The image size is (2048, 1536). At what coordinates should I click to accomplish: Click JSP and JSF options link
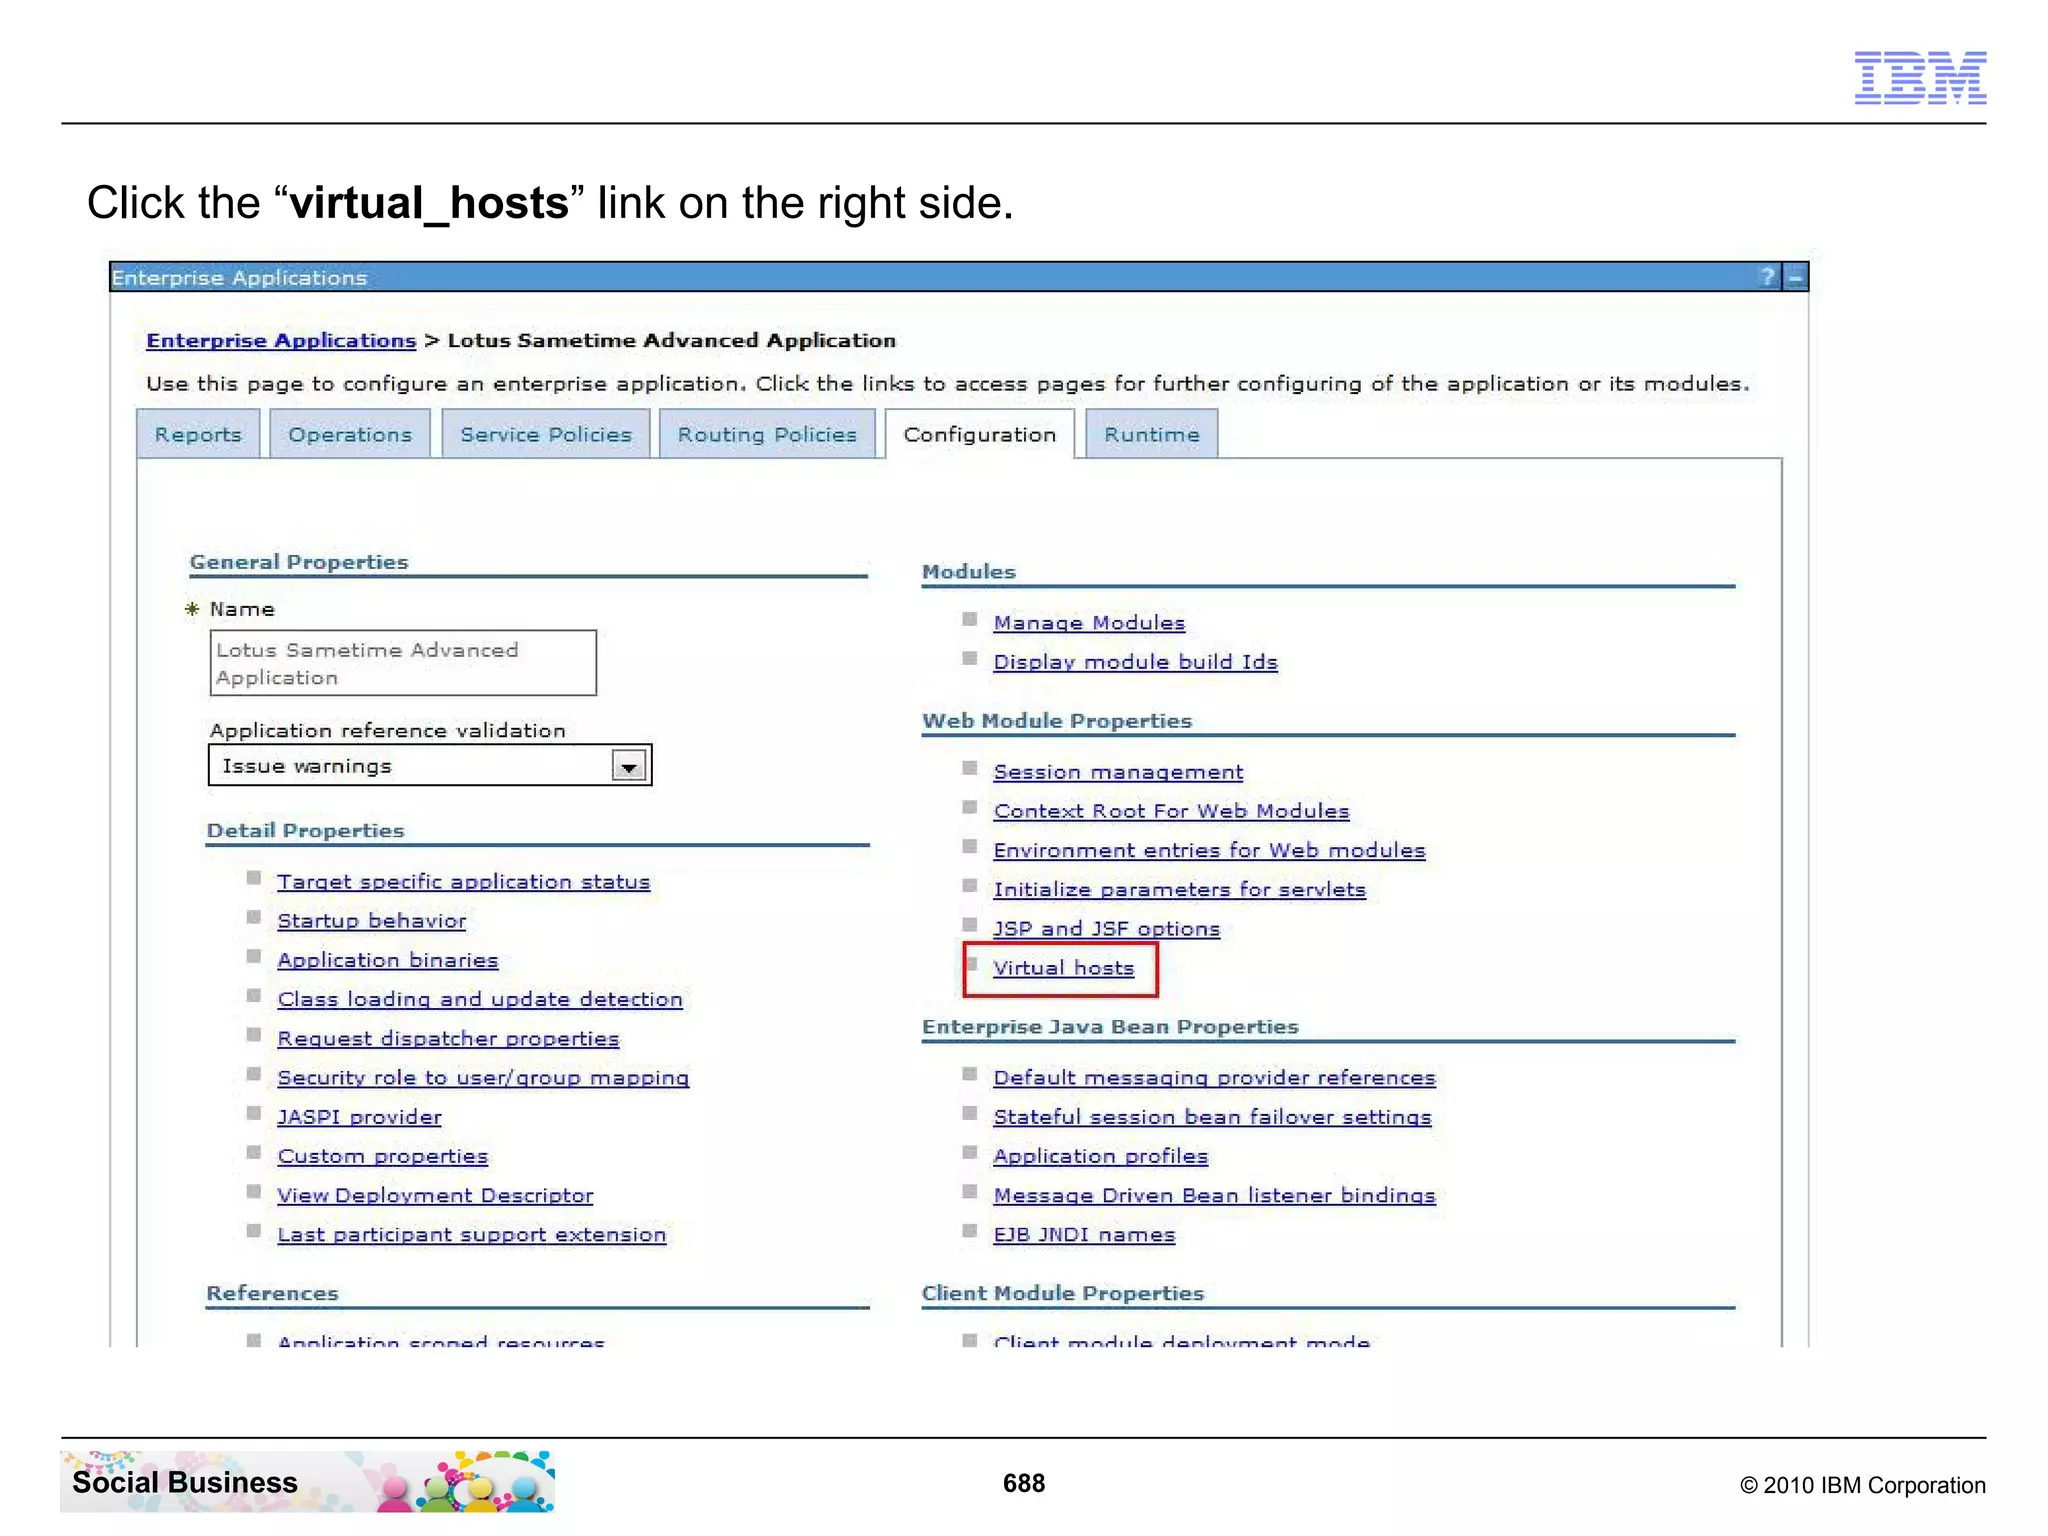coord(1106,929)
